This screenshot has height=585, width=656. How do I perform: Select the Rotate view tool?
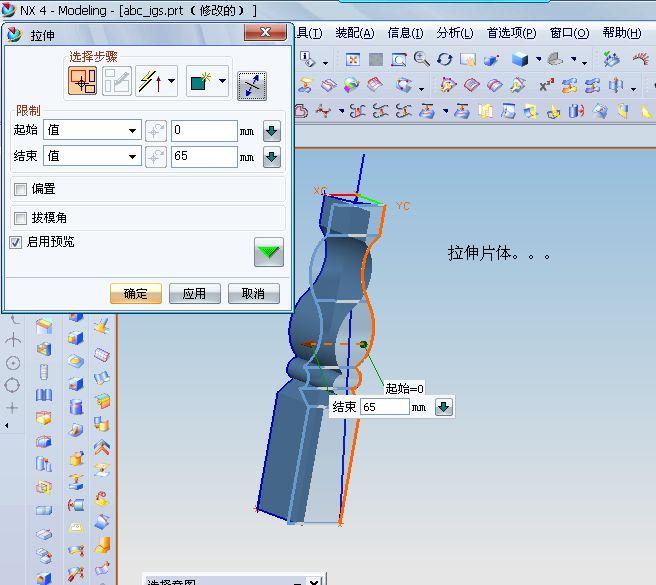444,59
